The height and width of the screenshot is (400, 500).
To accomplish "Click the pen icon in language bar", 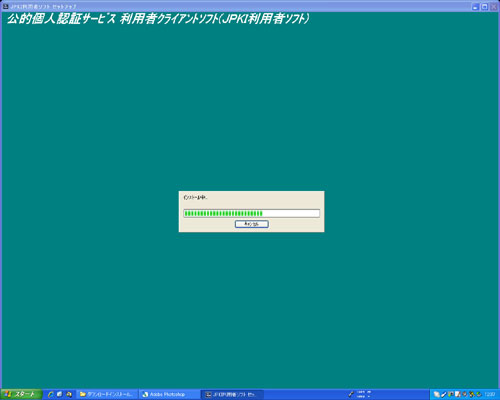I will [x=351, y=394].
